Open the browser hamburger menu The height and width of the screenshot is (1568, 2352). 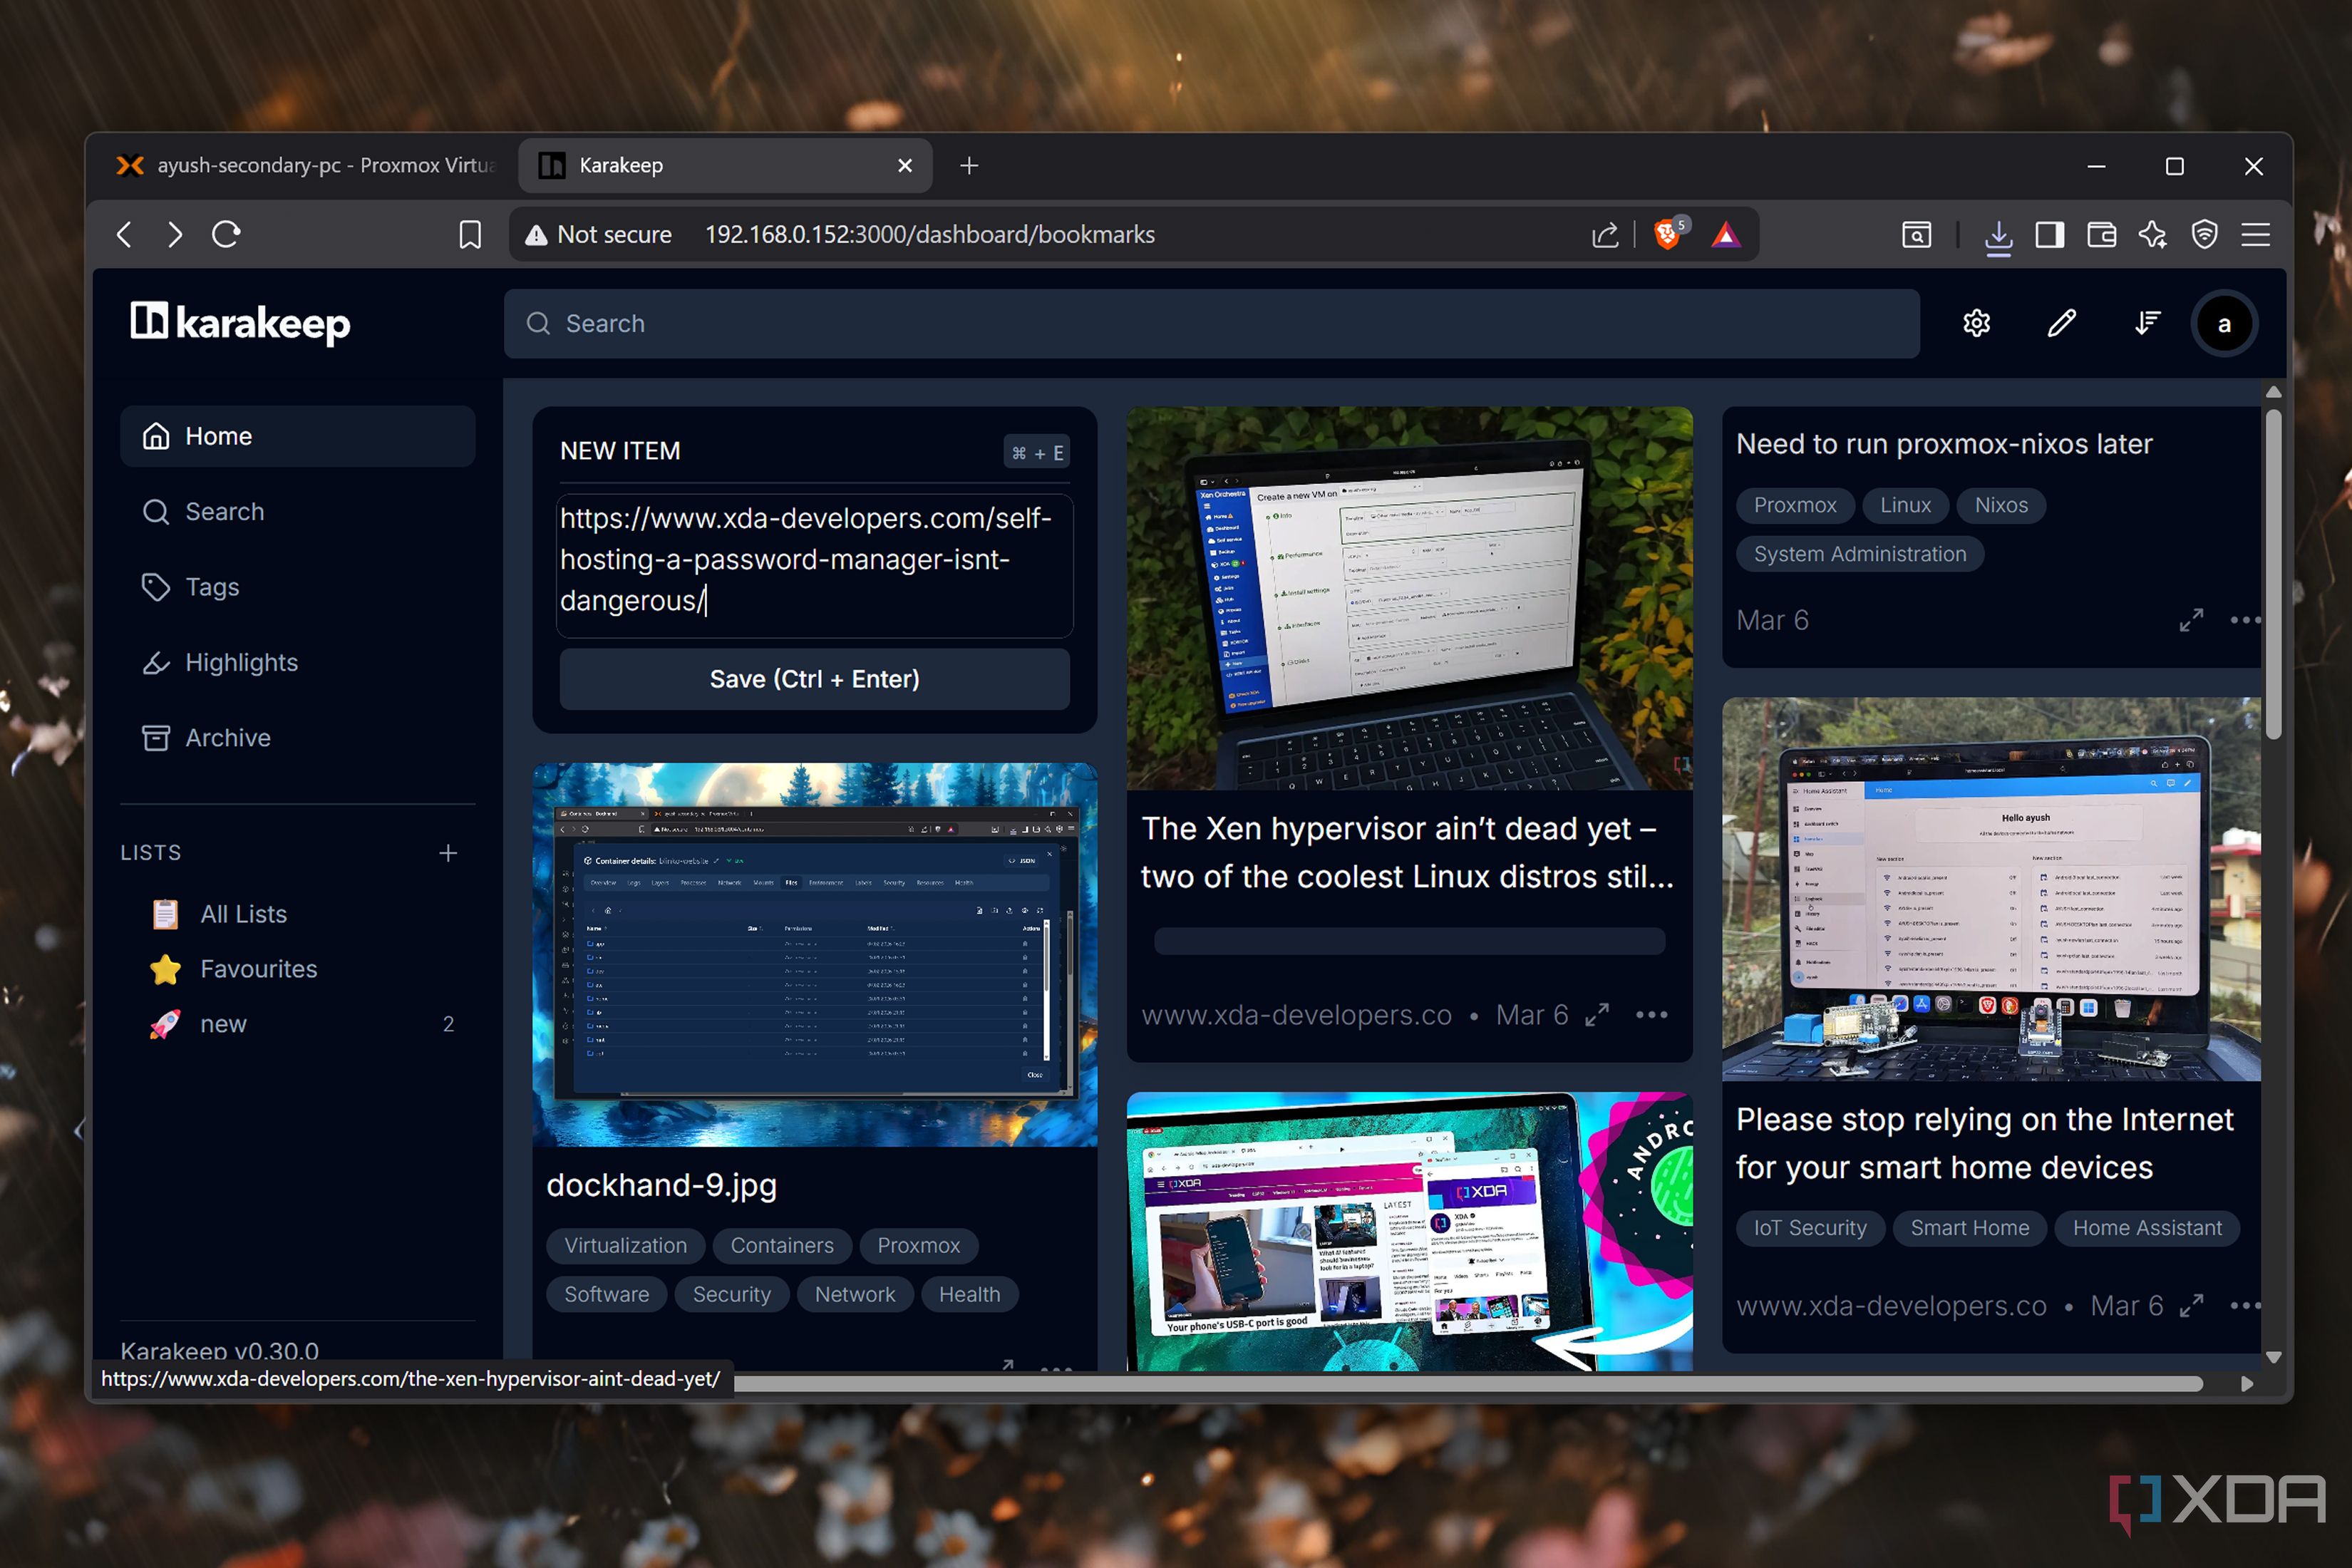point(2256,234)
